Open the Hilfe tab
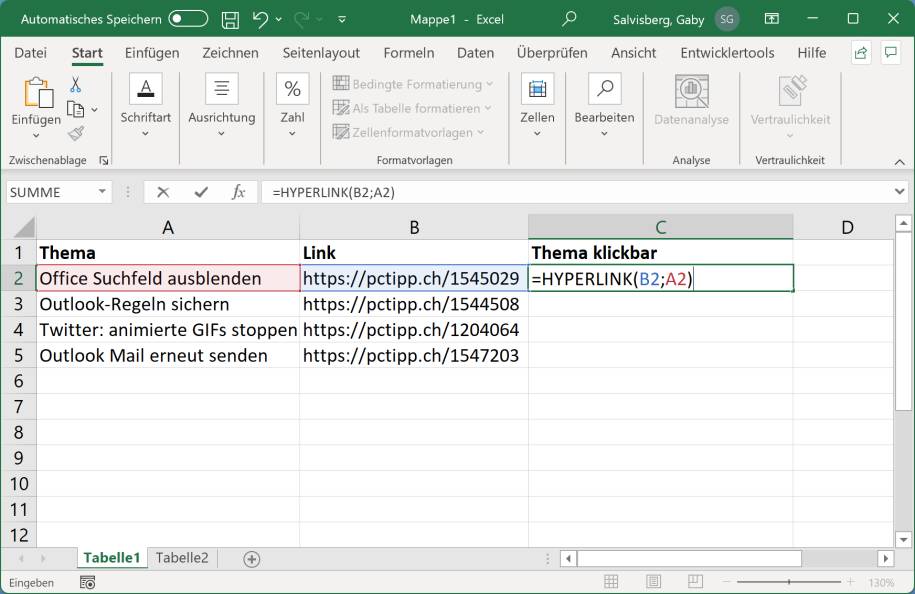 pyautogui.click(x=811, y=53)
